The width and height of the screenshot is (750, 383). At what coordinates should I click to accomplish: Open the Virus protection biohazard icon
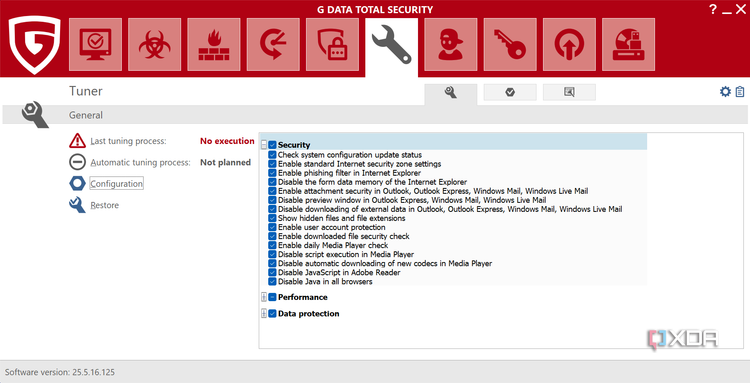tap(154, 44)
